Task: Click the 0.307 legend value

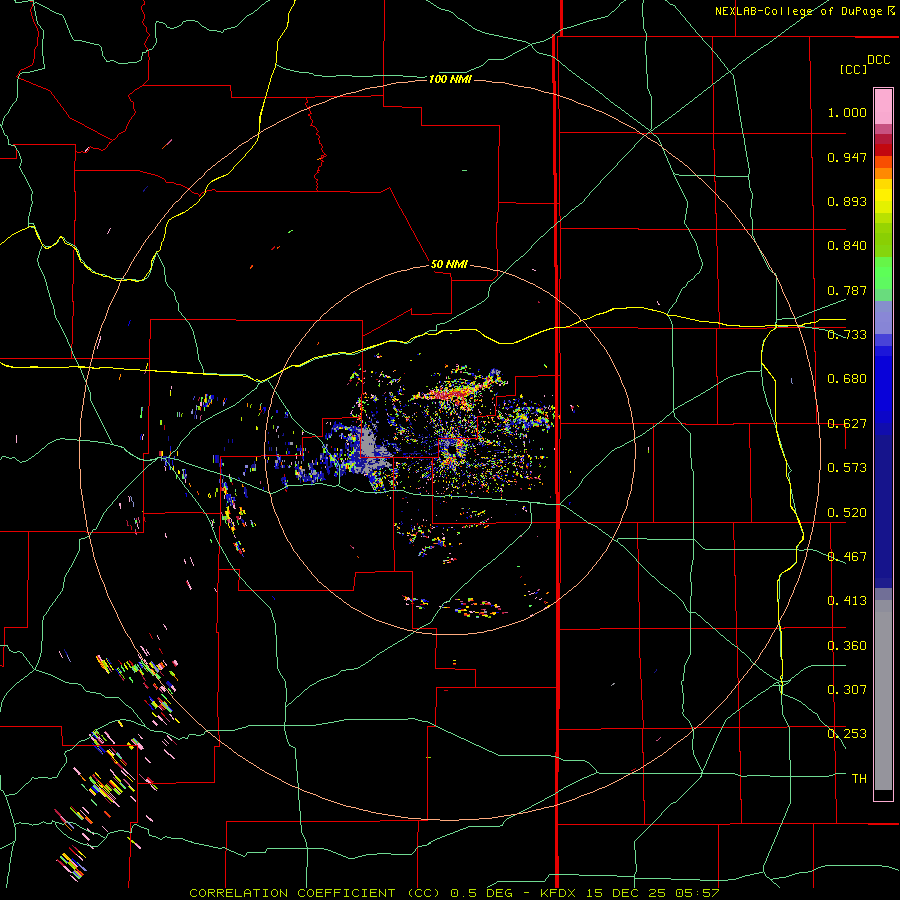Action: tap(847, 690)
